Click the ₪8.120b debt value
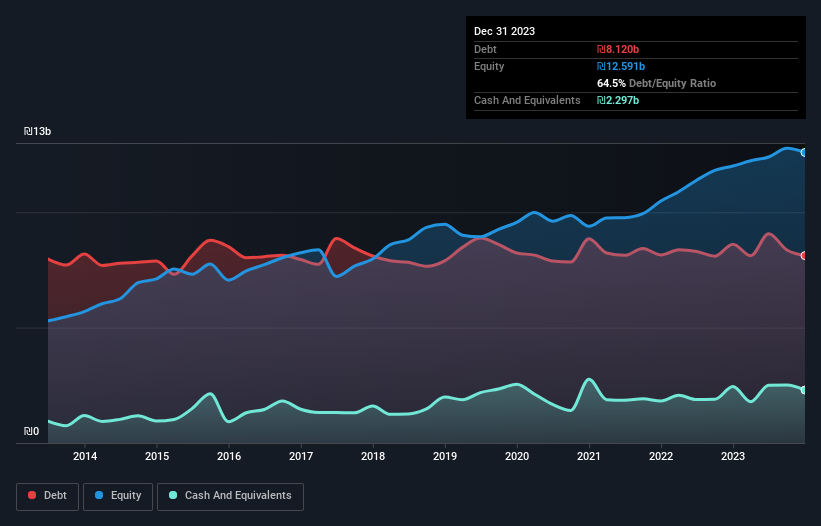Viewport: 821px width, 526px height. [x=618, y=49]
